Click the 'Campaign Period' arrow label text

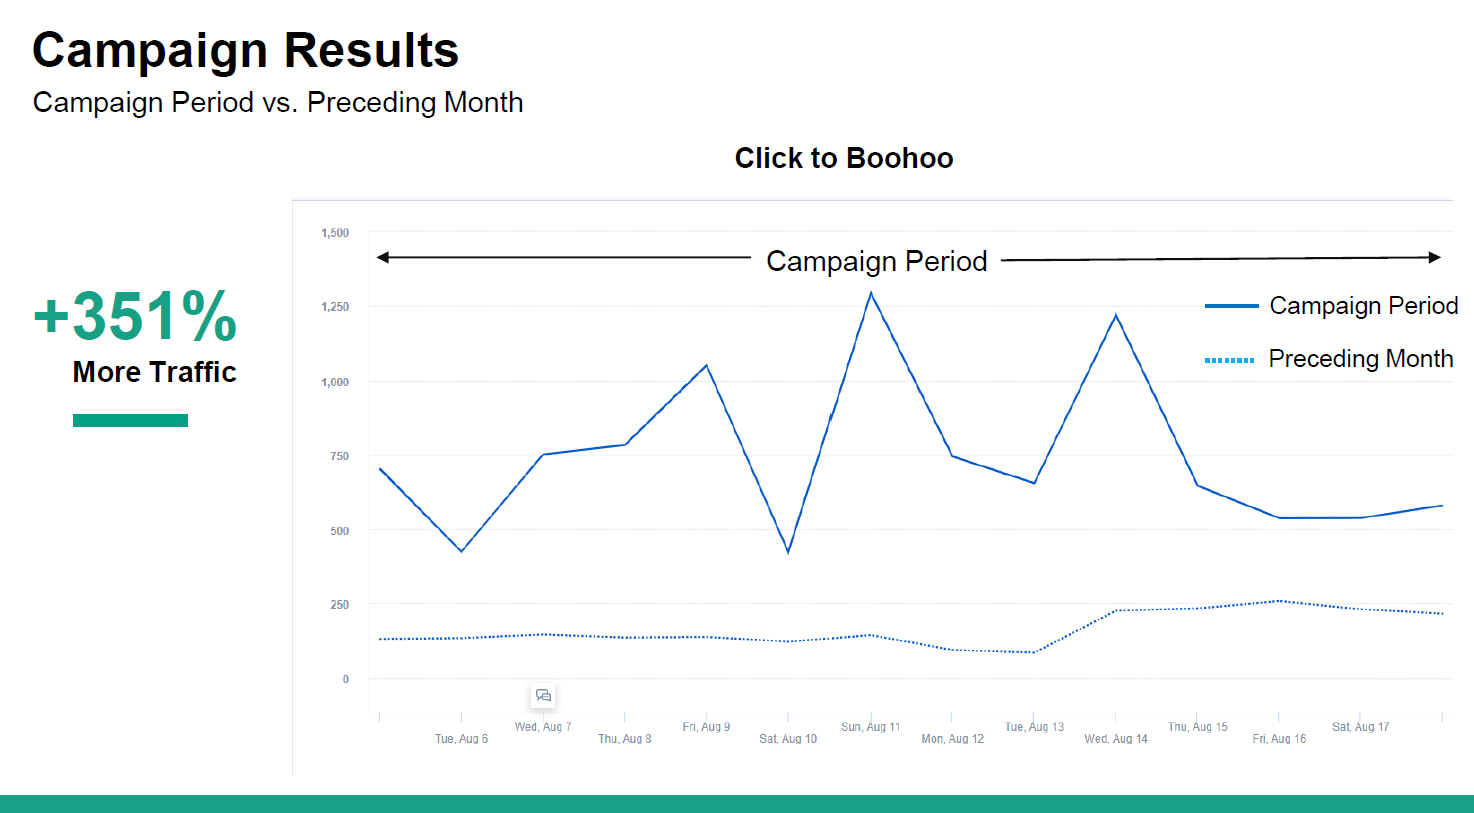tap(876, 261)
